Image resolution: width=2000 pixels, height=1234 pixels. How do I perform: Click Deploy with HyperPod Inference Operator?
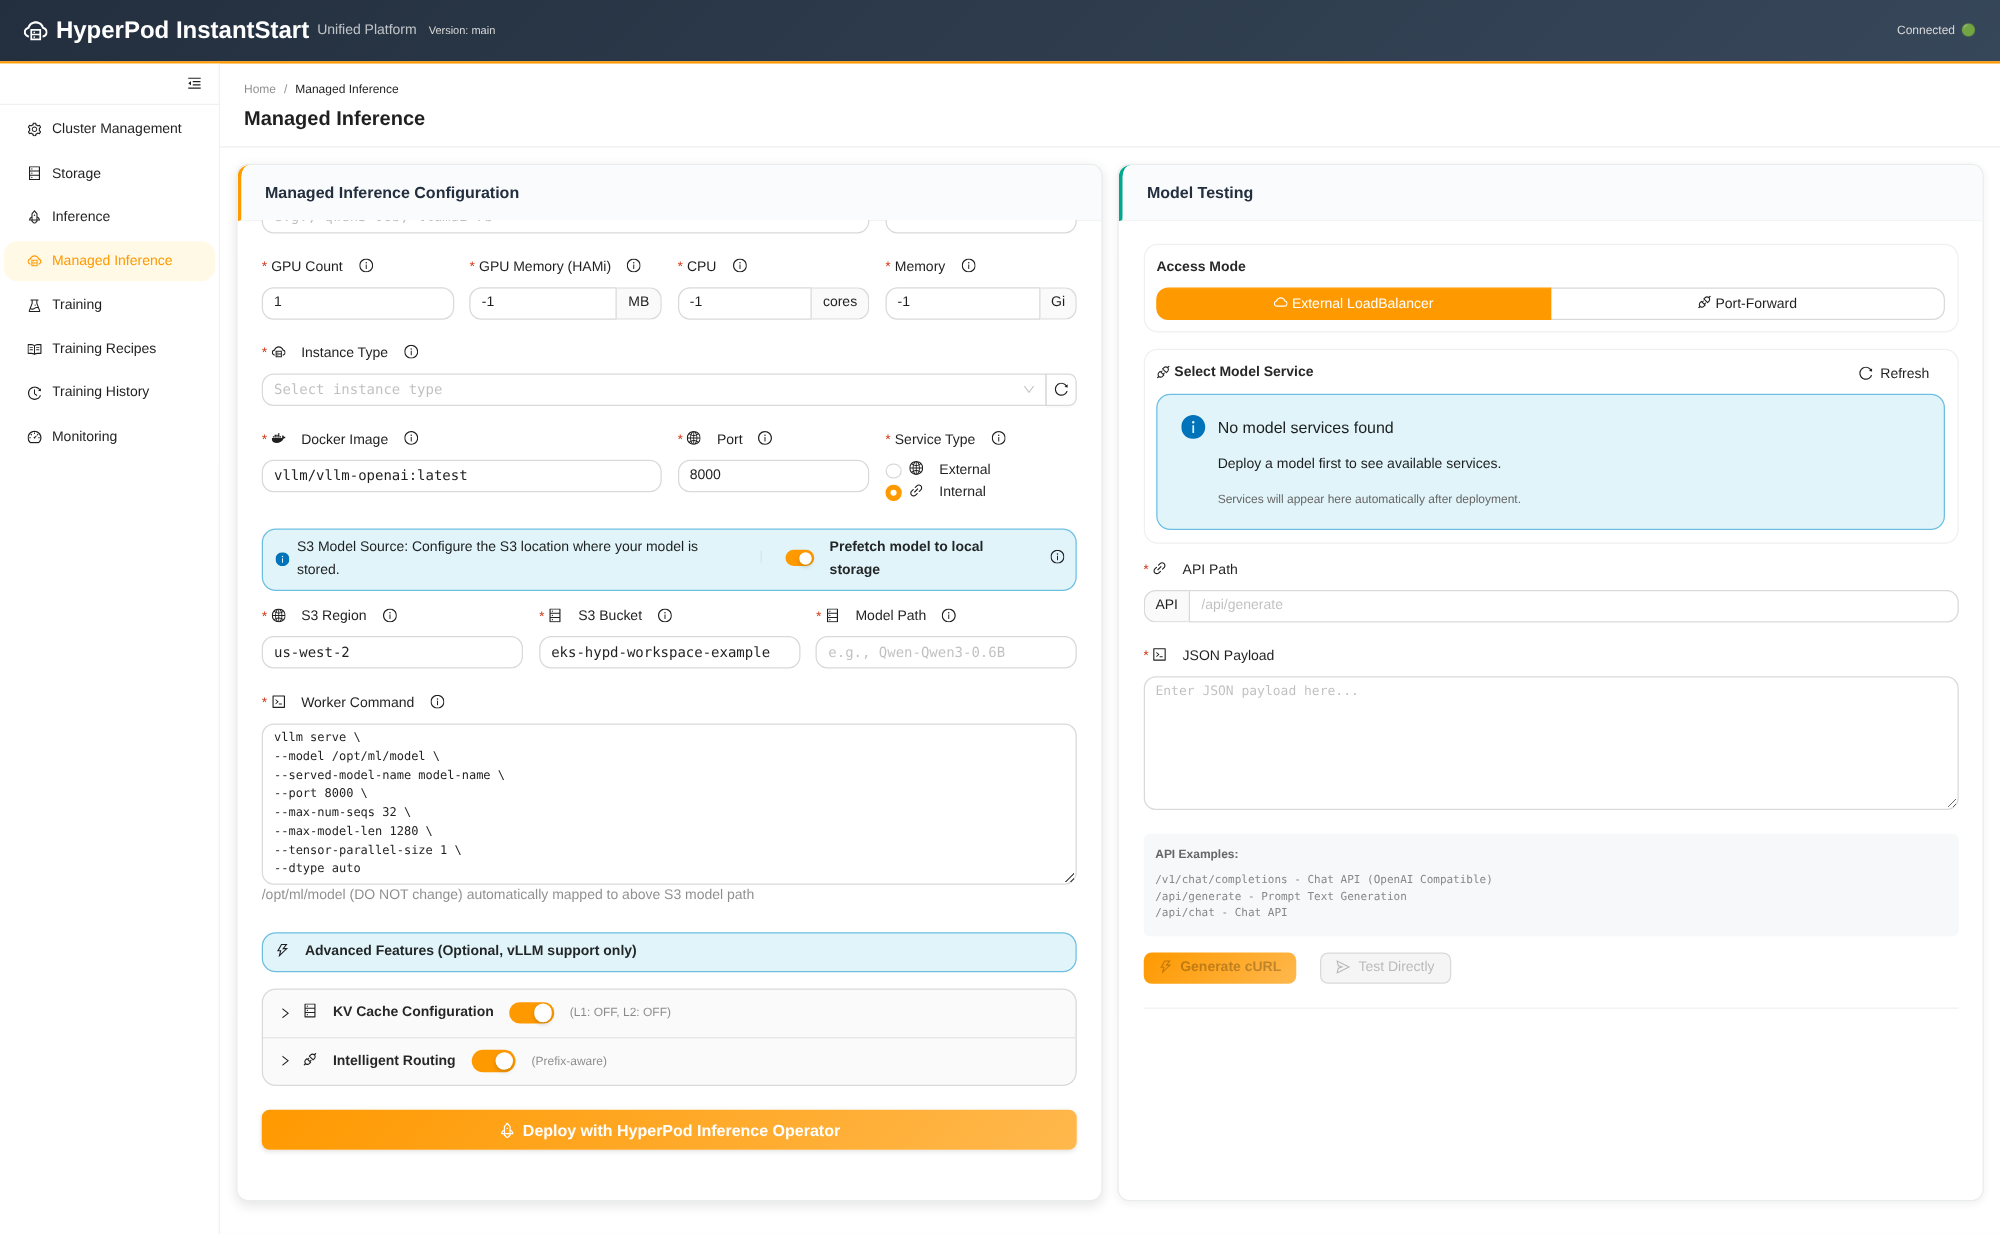click(x=669, y=1130)
